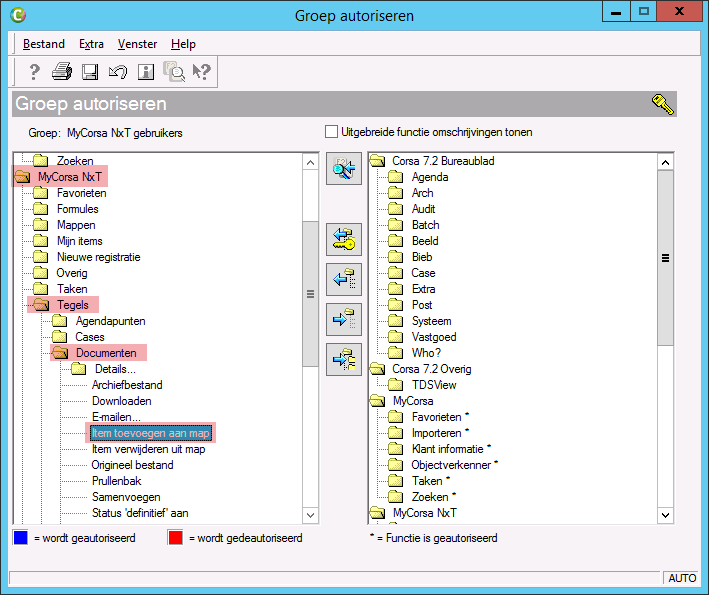Open the Bestand menu
This screenshot has width=709, height=595.
coord(44,44)
